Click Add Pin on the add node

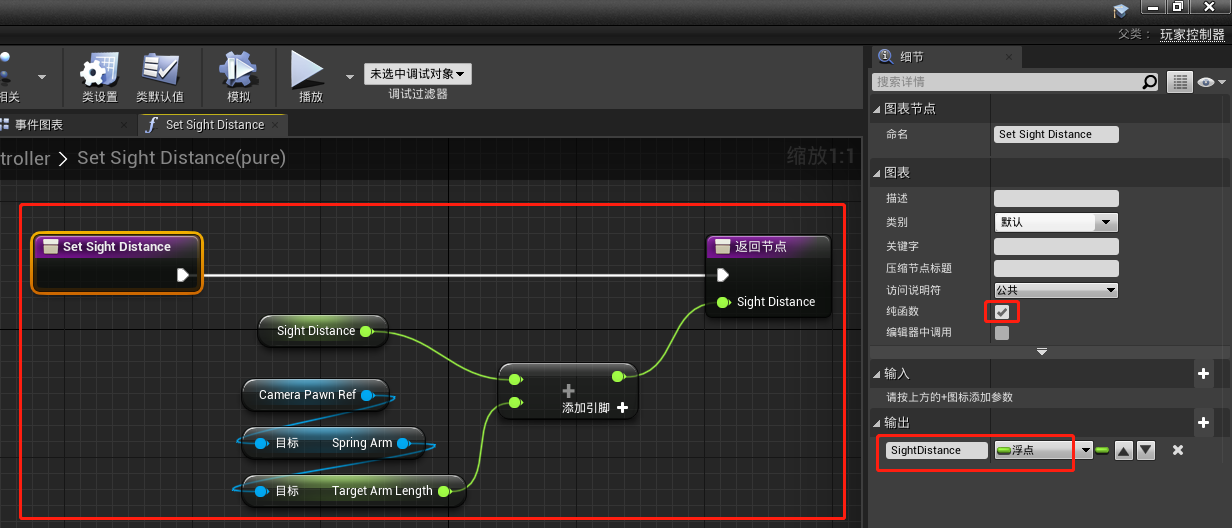pyautogui.click(x=595, y=408)
